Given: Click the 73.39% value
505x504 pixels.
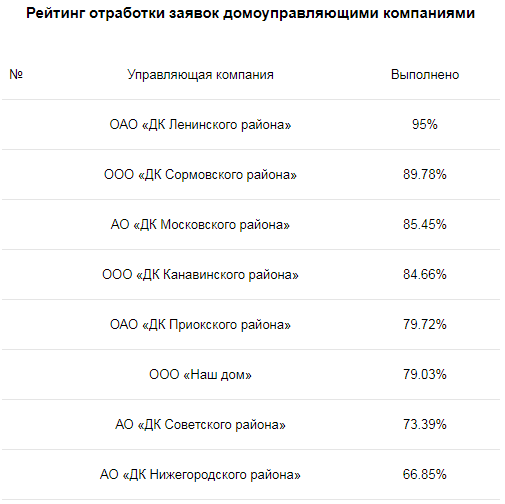Looking at the screenshot, I should pos(425,424).
